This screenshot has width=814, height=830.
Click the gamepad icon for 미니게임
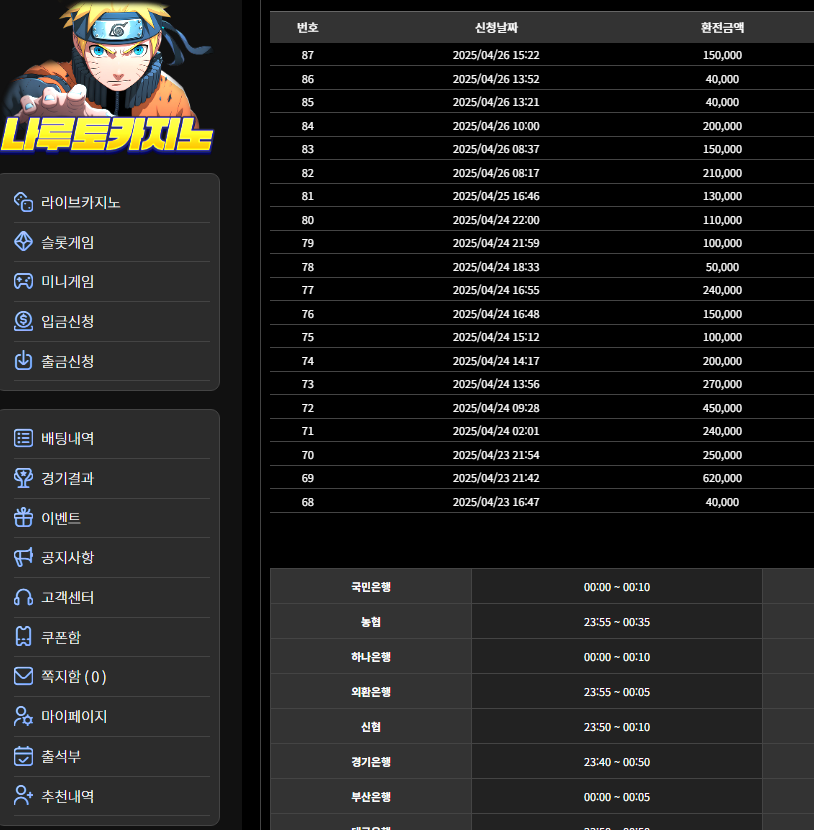24,282
